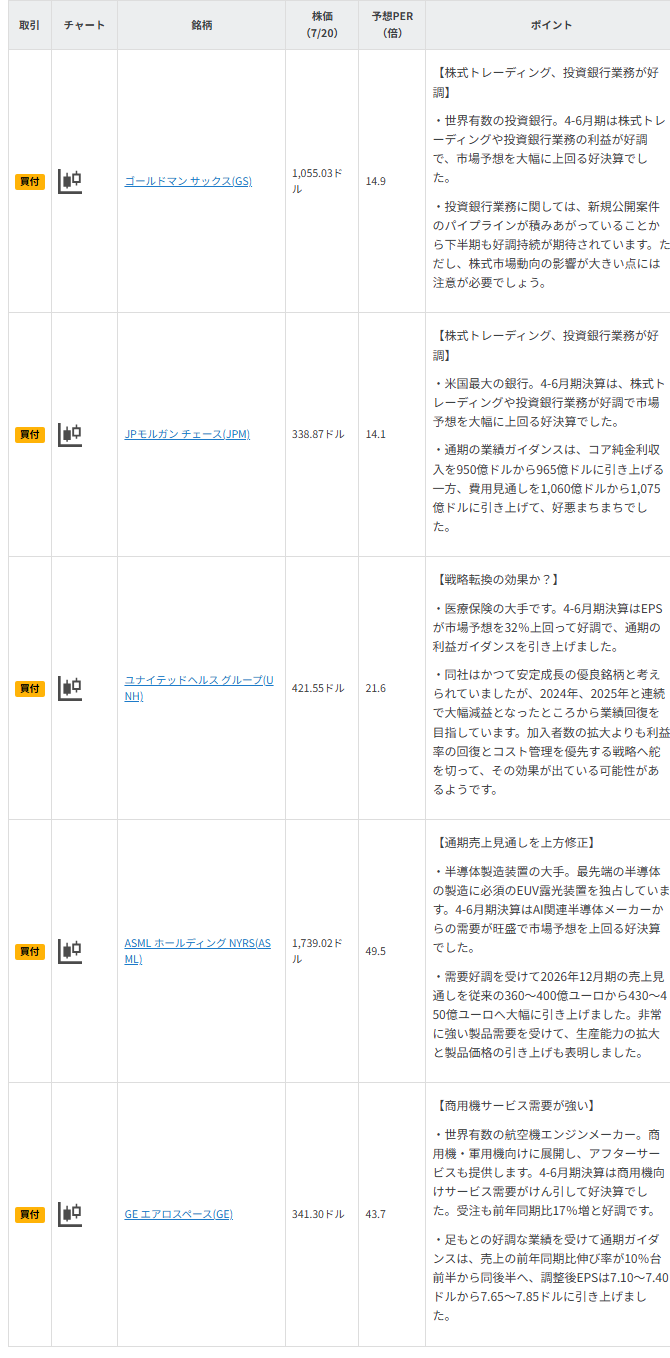Open chart icon for UnitedHealth Group row
The width and height of the screenshot is (670, 1358).
pyautogui.click(x=70, y=688)
